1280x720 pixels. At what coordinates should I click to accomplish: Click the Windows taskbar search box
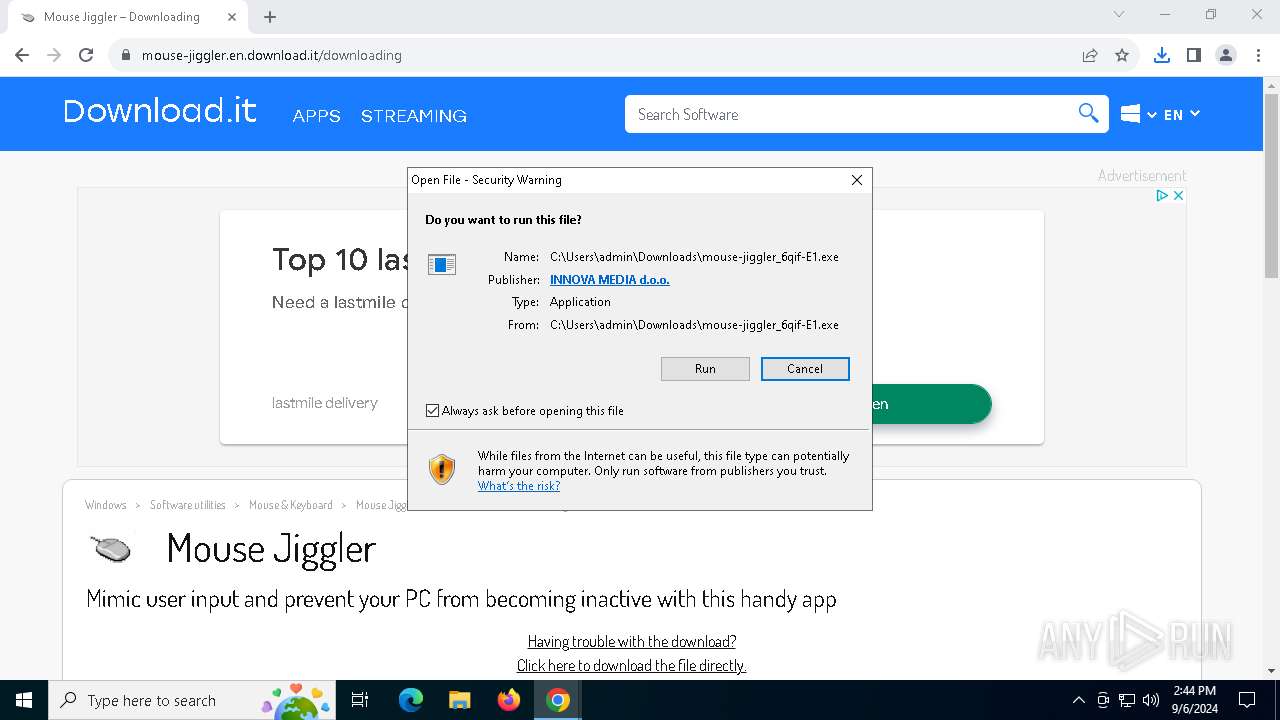click(x=190, y=700)
